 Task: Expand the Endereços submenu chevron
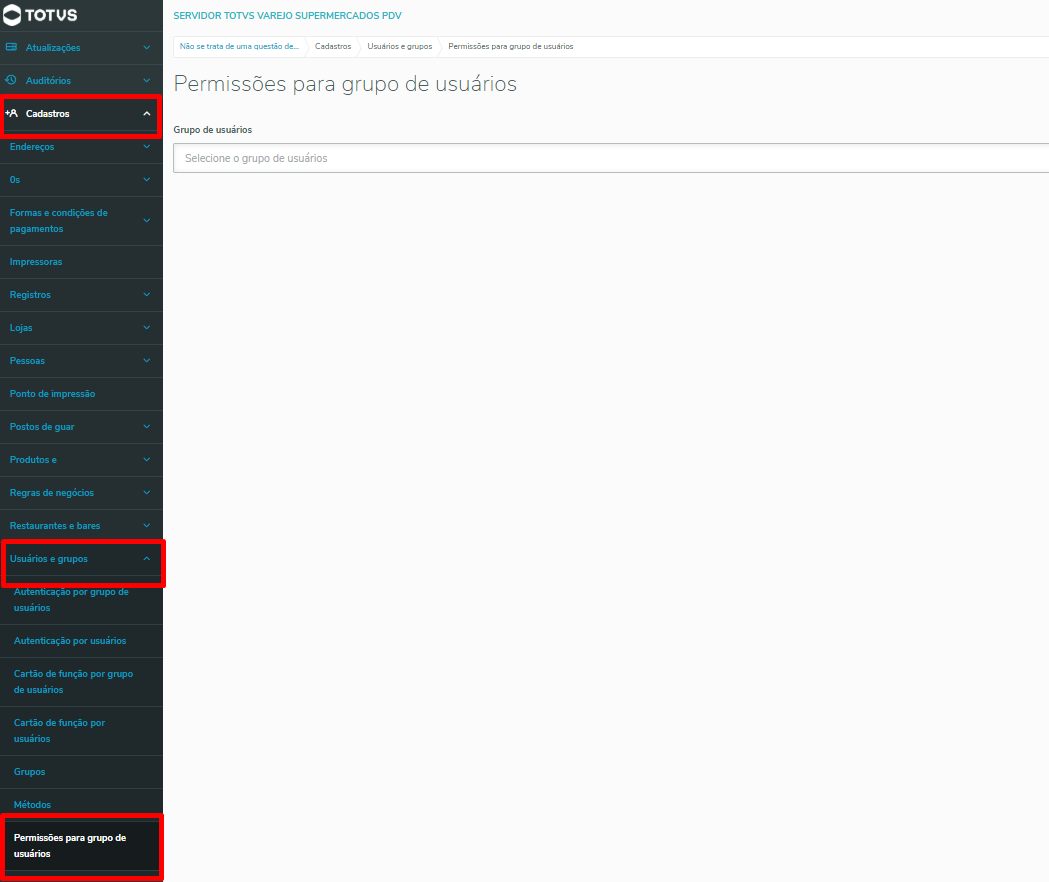click(x=147, y=147)
